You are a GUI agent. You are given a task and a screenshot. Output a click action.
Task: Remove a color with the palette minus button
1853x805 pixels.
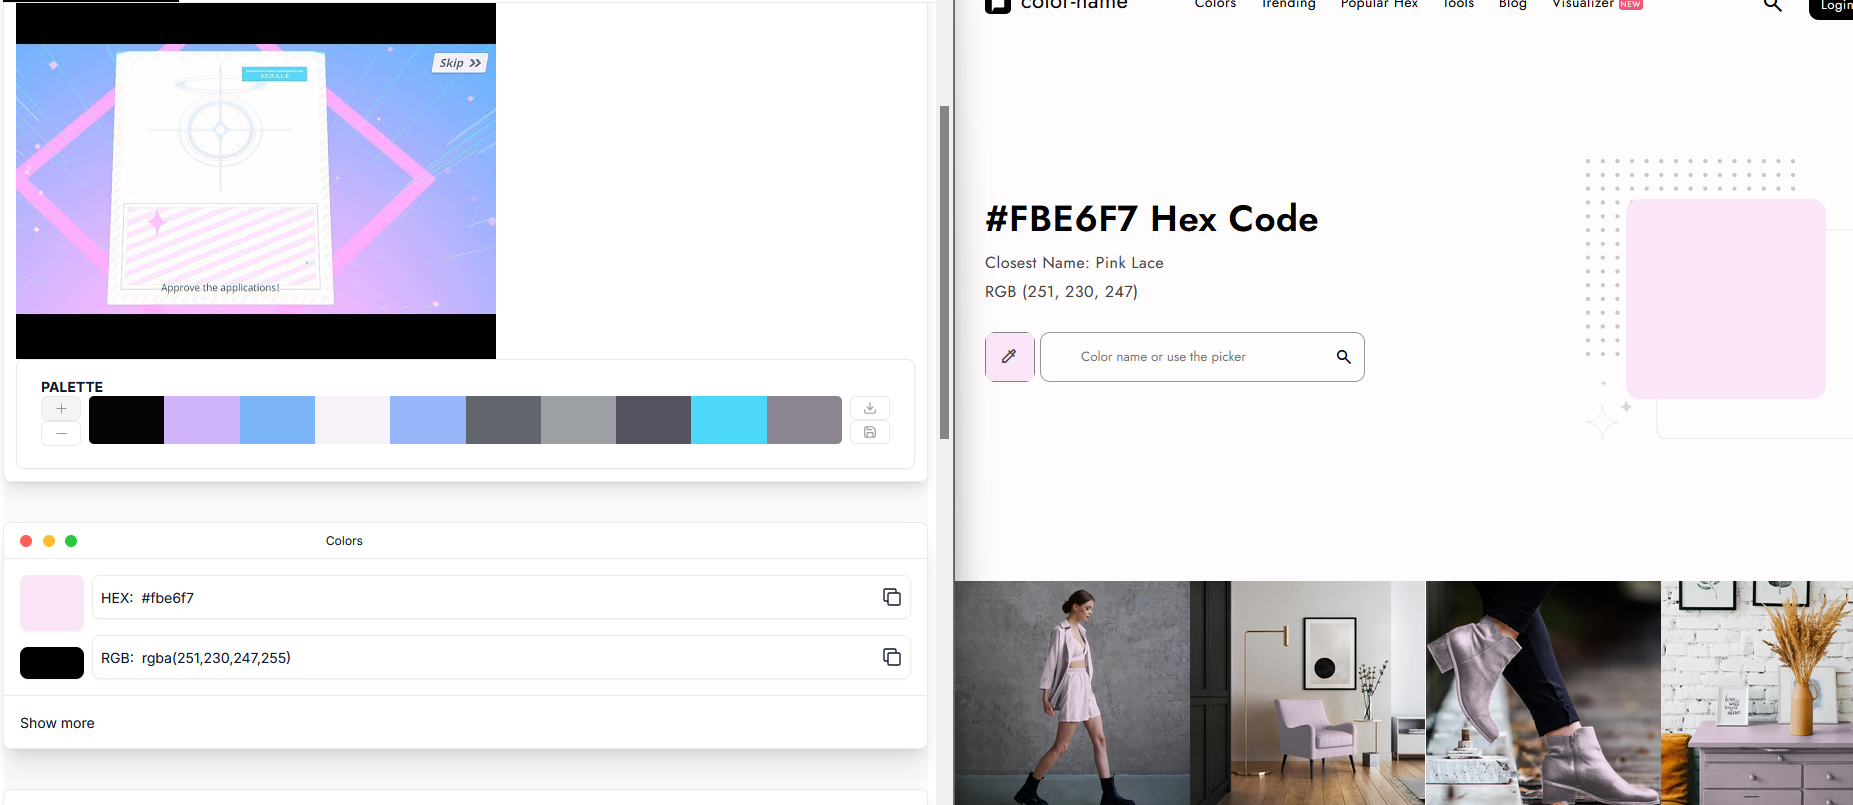[x=61, y=433]
